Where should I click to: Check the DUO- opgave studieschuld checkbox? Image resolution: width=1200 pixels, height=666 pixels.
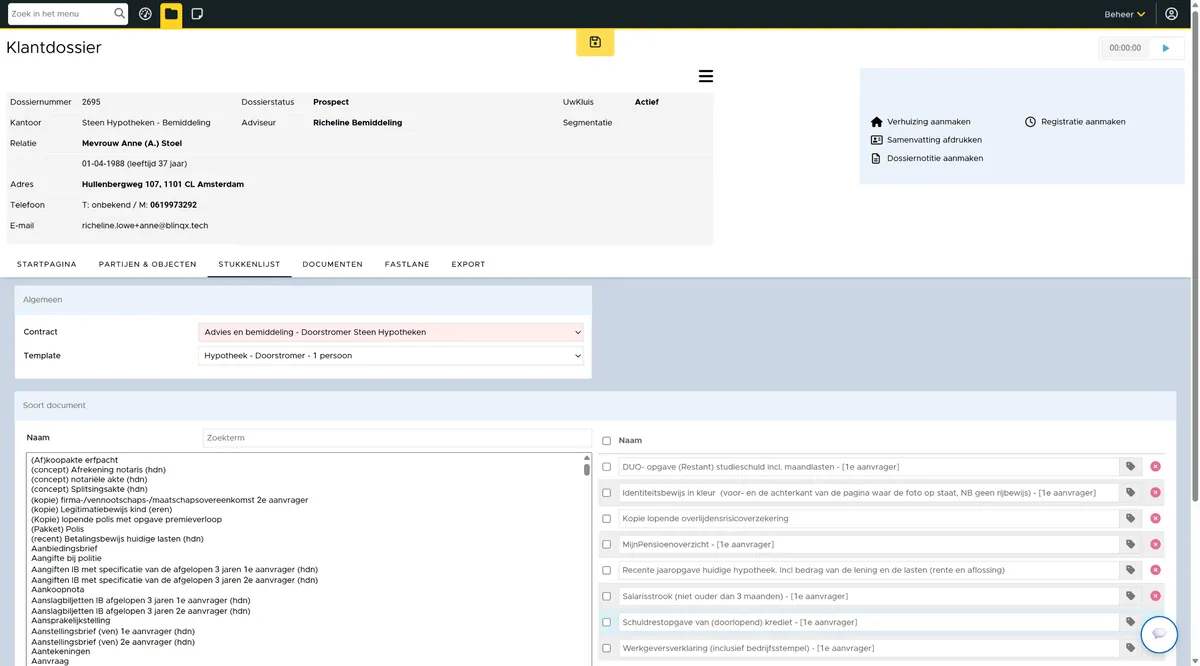(607, 467)
